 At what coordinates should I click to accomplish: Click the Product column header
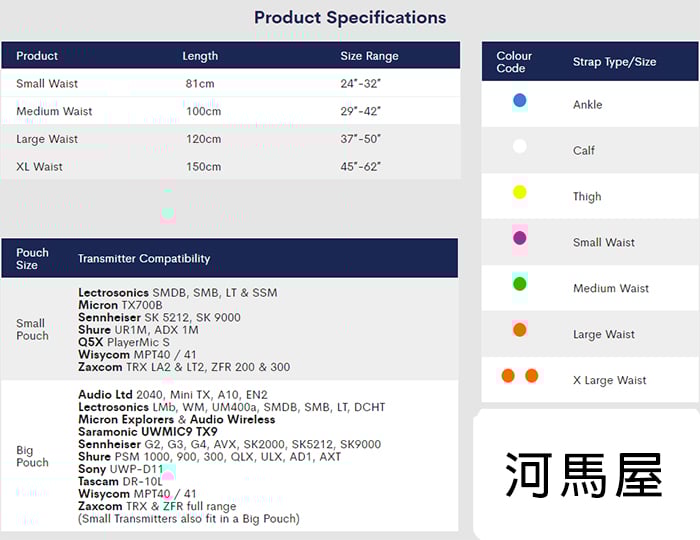(x=37, y=56)
